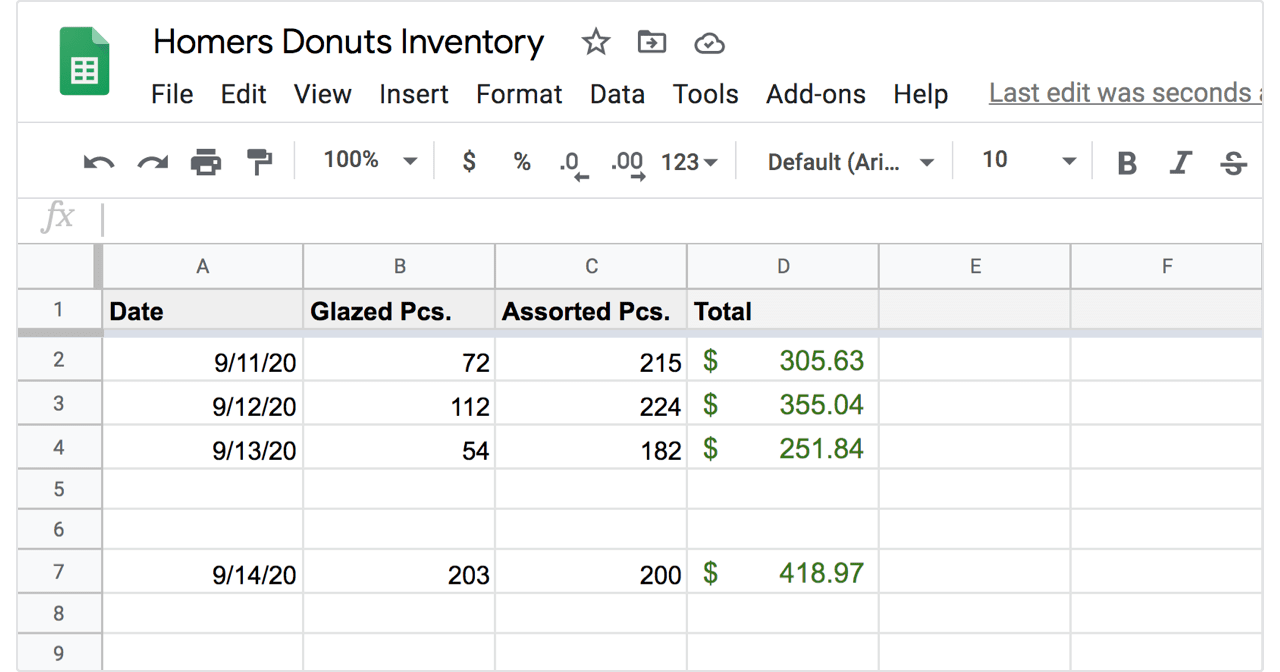Open the Add-ons menu

816,94
